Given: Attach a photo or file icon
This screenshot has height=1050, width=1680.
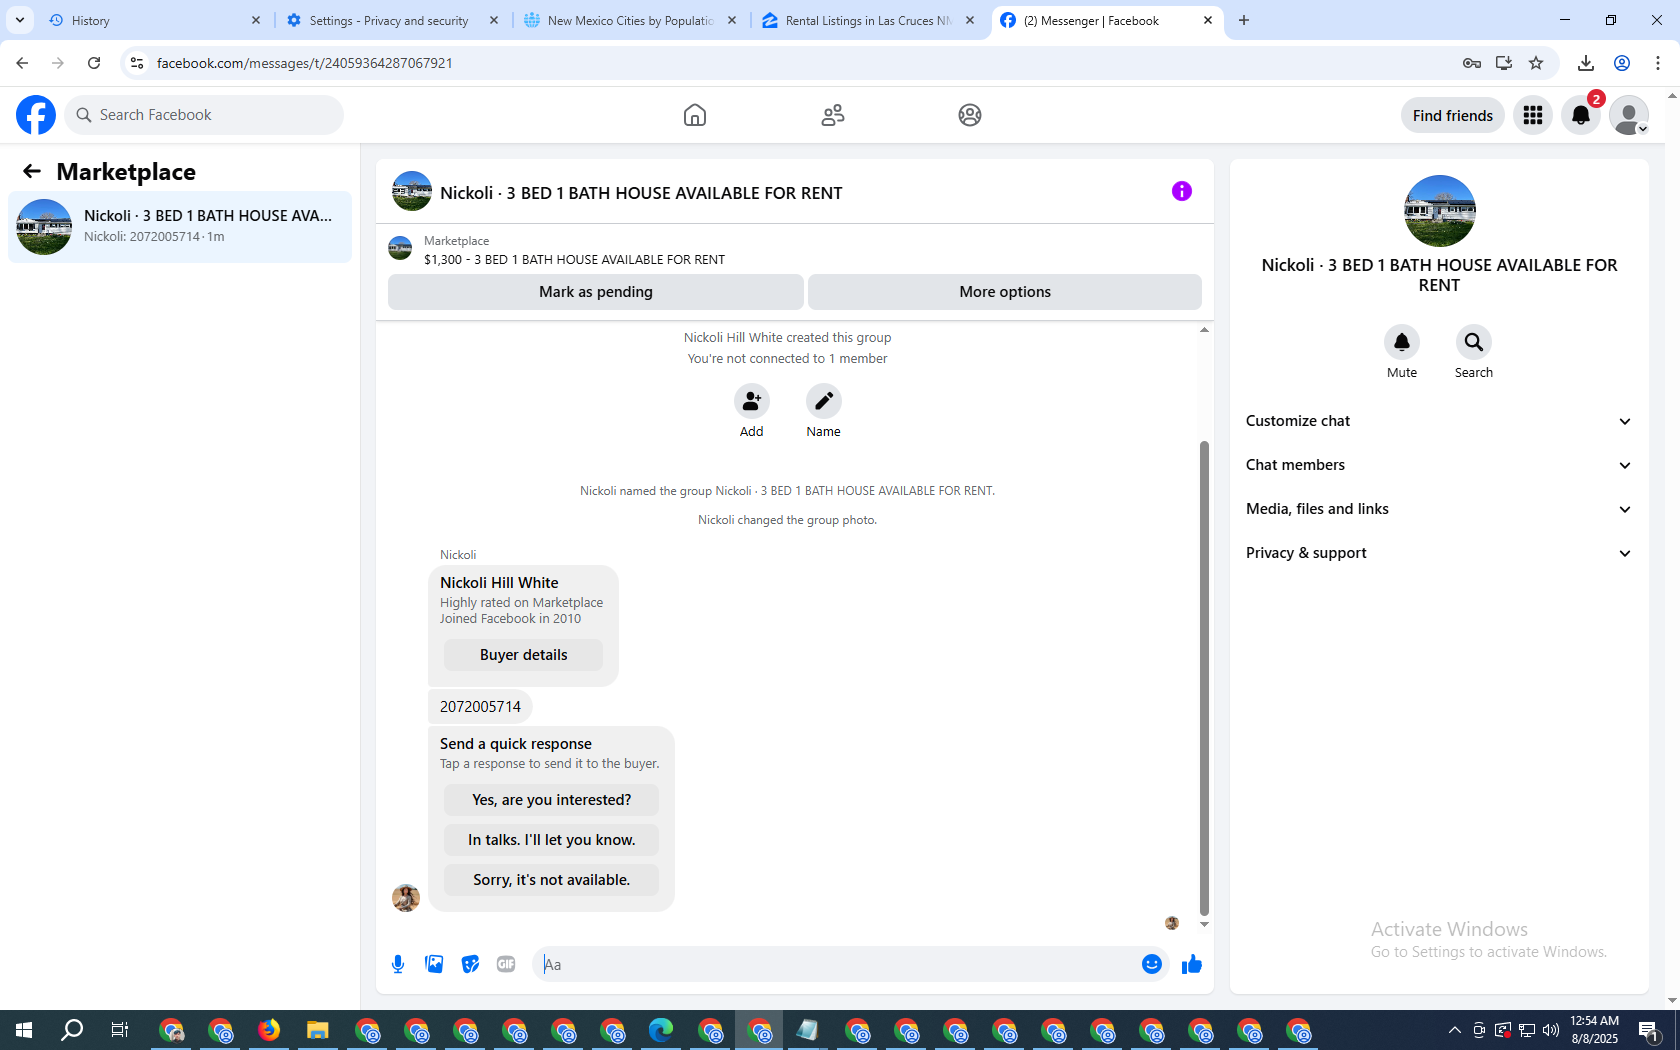Looking at the screenshot, I should click(x=434, y=964).
